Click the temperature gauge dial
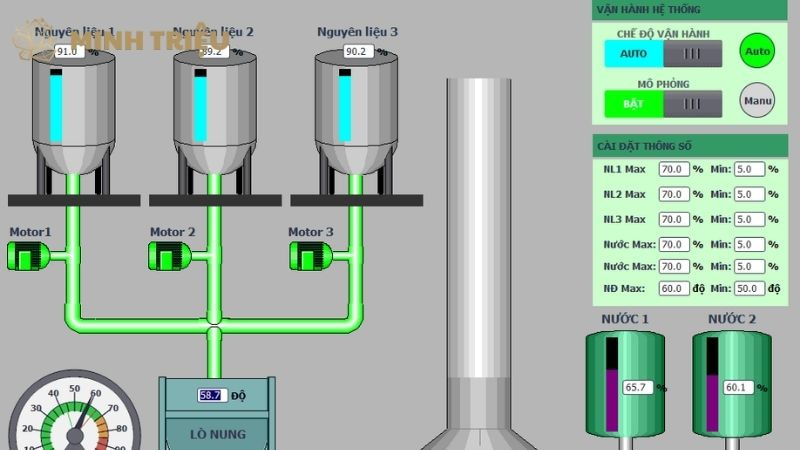The width and height of the screenshot is (800, 450). pyautogui.click(x=73, y=417)
